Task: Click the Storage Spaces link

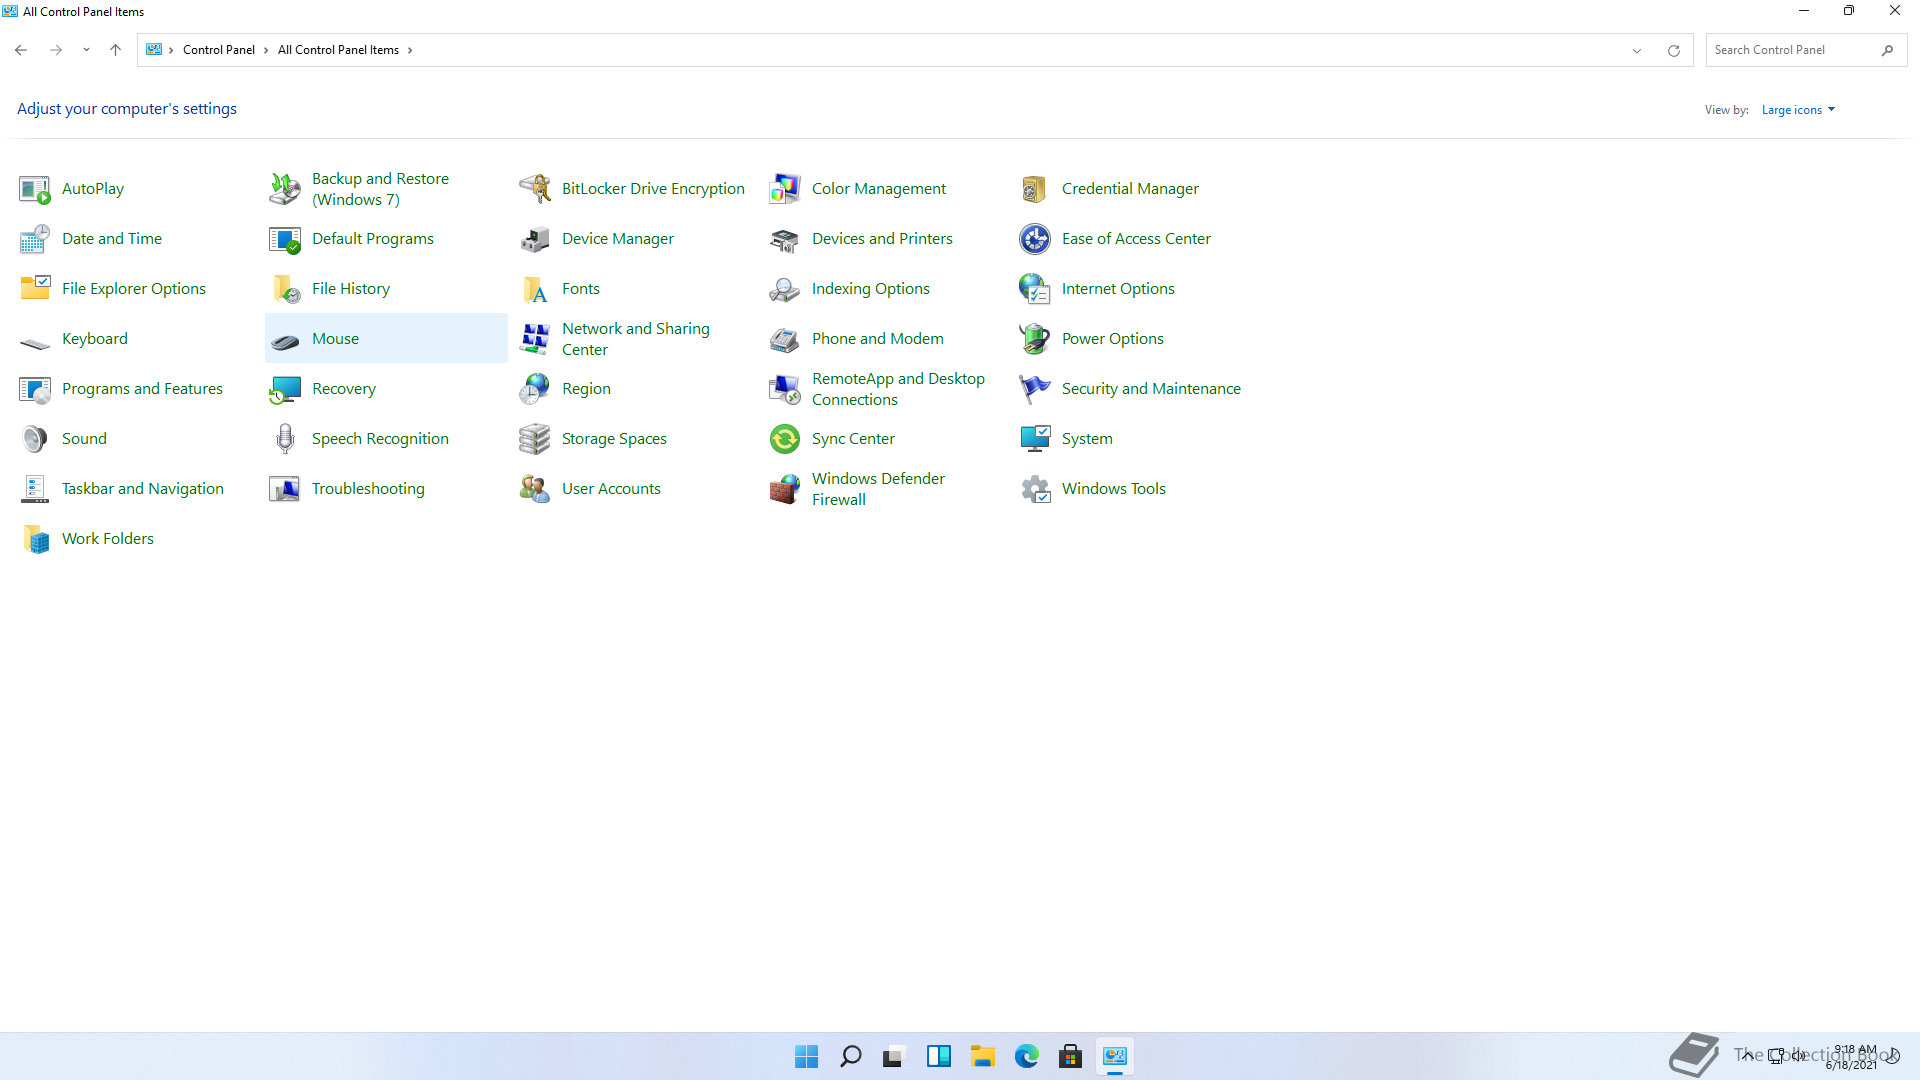Action: pos(614,438)
